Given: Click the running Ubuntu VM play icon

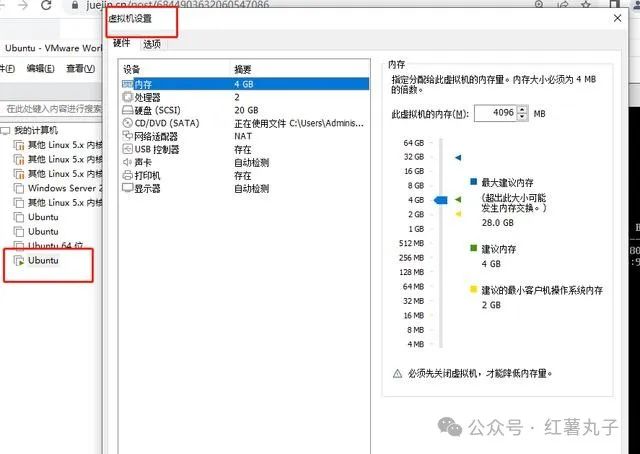Looking at the screenshot, I should (x=19, y=260).
